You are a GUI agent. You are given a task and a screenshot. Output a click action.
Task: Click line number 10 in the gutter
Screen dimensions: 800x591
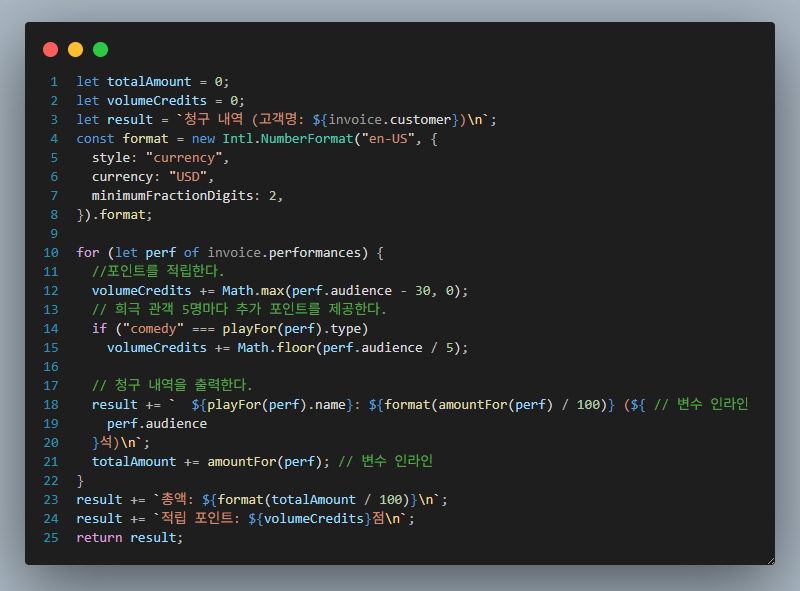pyautogui.click(x=51, y=253)
